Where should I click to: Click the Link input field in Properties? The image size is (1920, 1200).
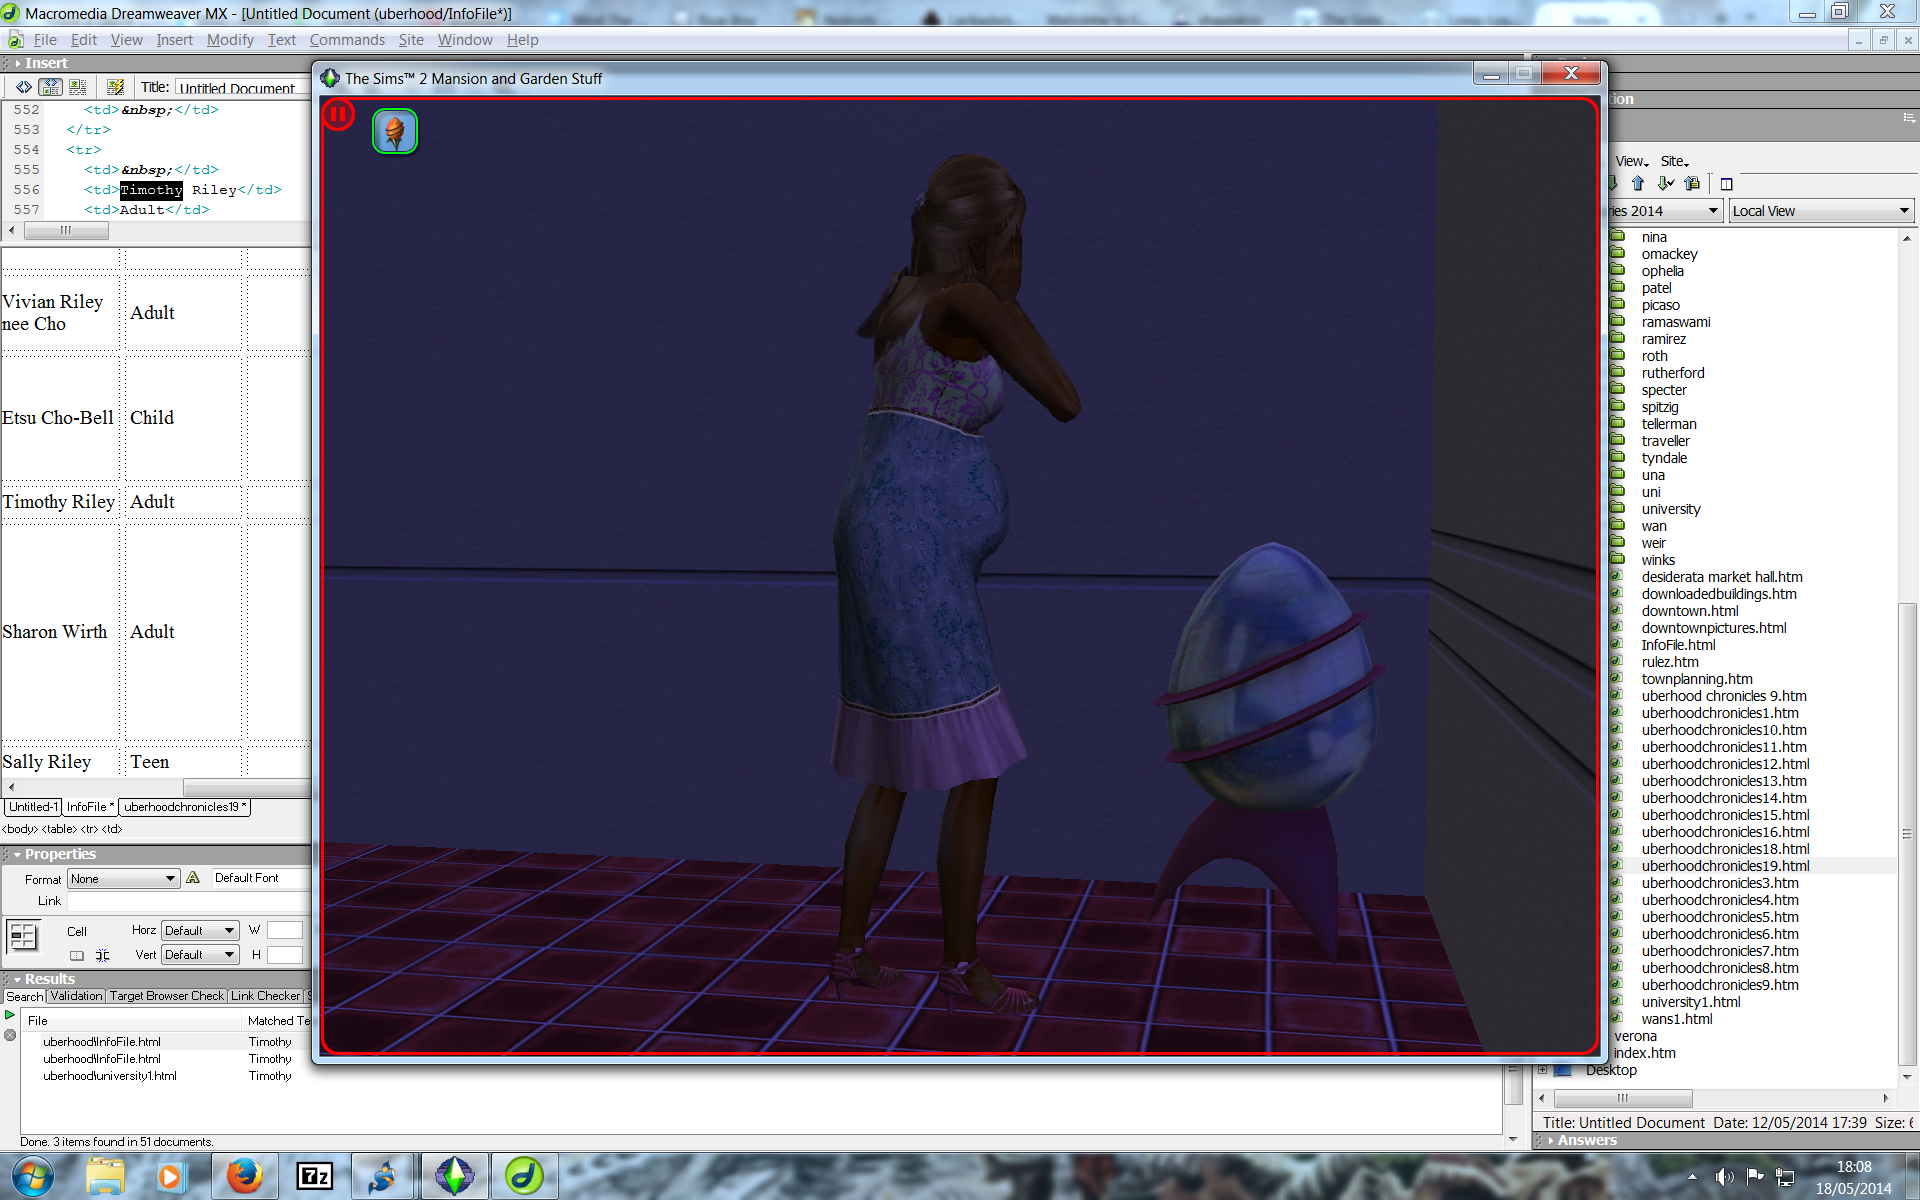point(189,901)
